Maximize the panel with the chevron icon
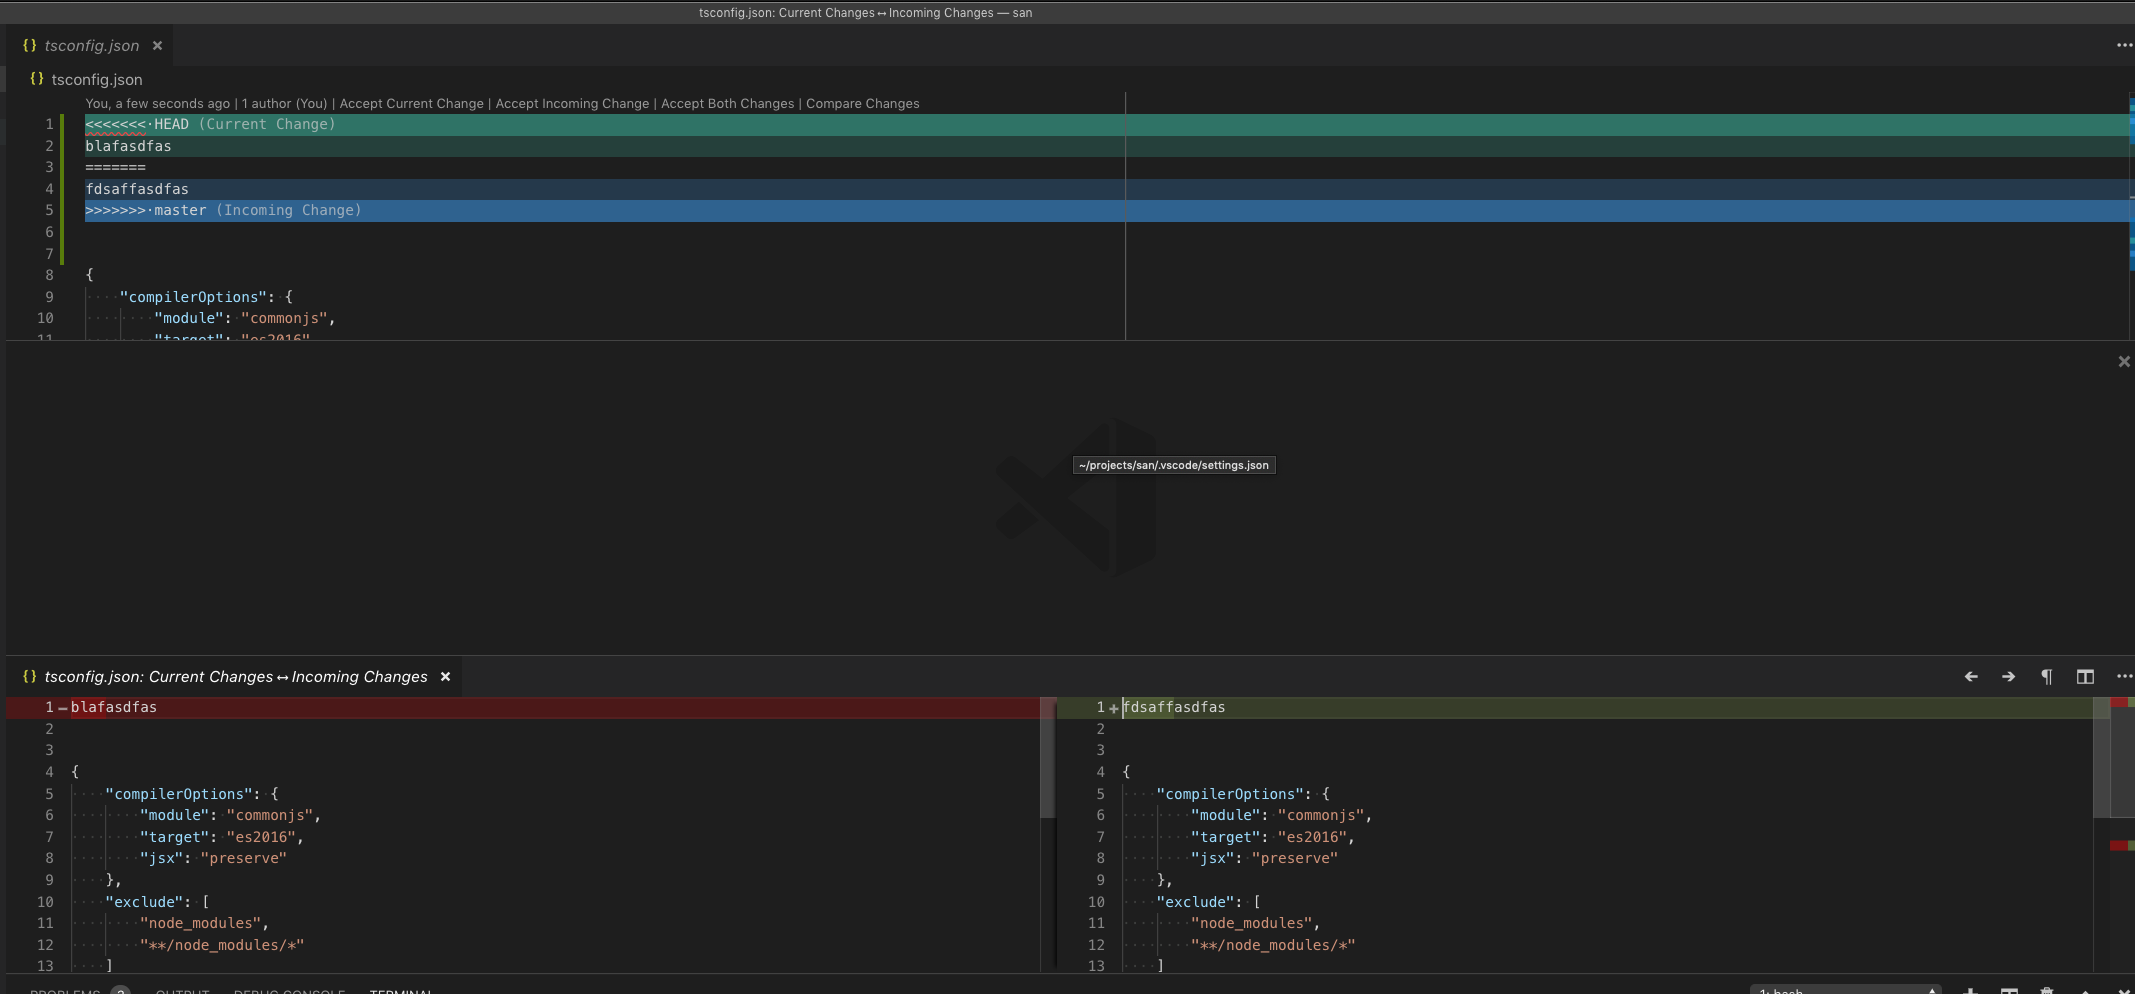The width and height of the screenshot is (2135, 994). (2087, 991)
